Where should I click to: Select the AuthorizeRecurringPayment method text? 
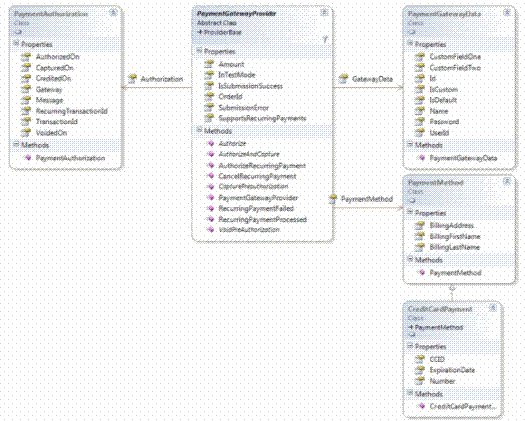coord(262,165)
